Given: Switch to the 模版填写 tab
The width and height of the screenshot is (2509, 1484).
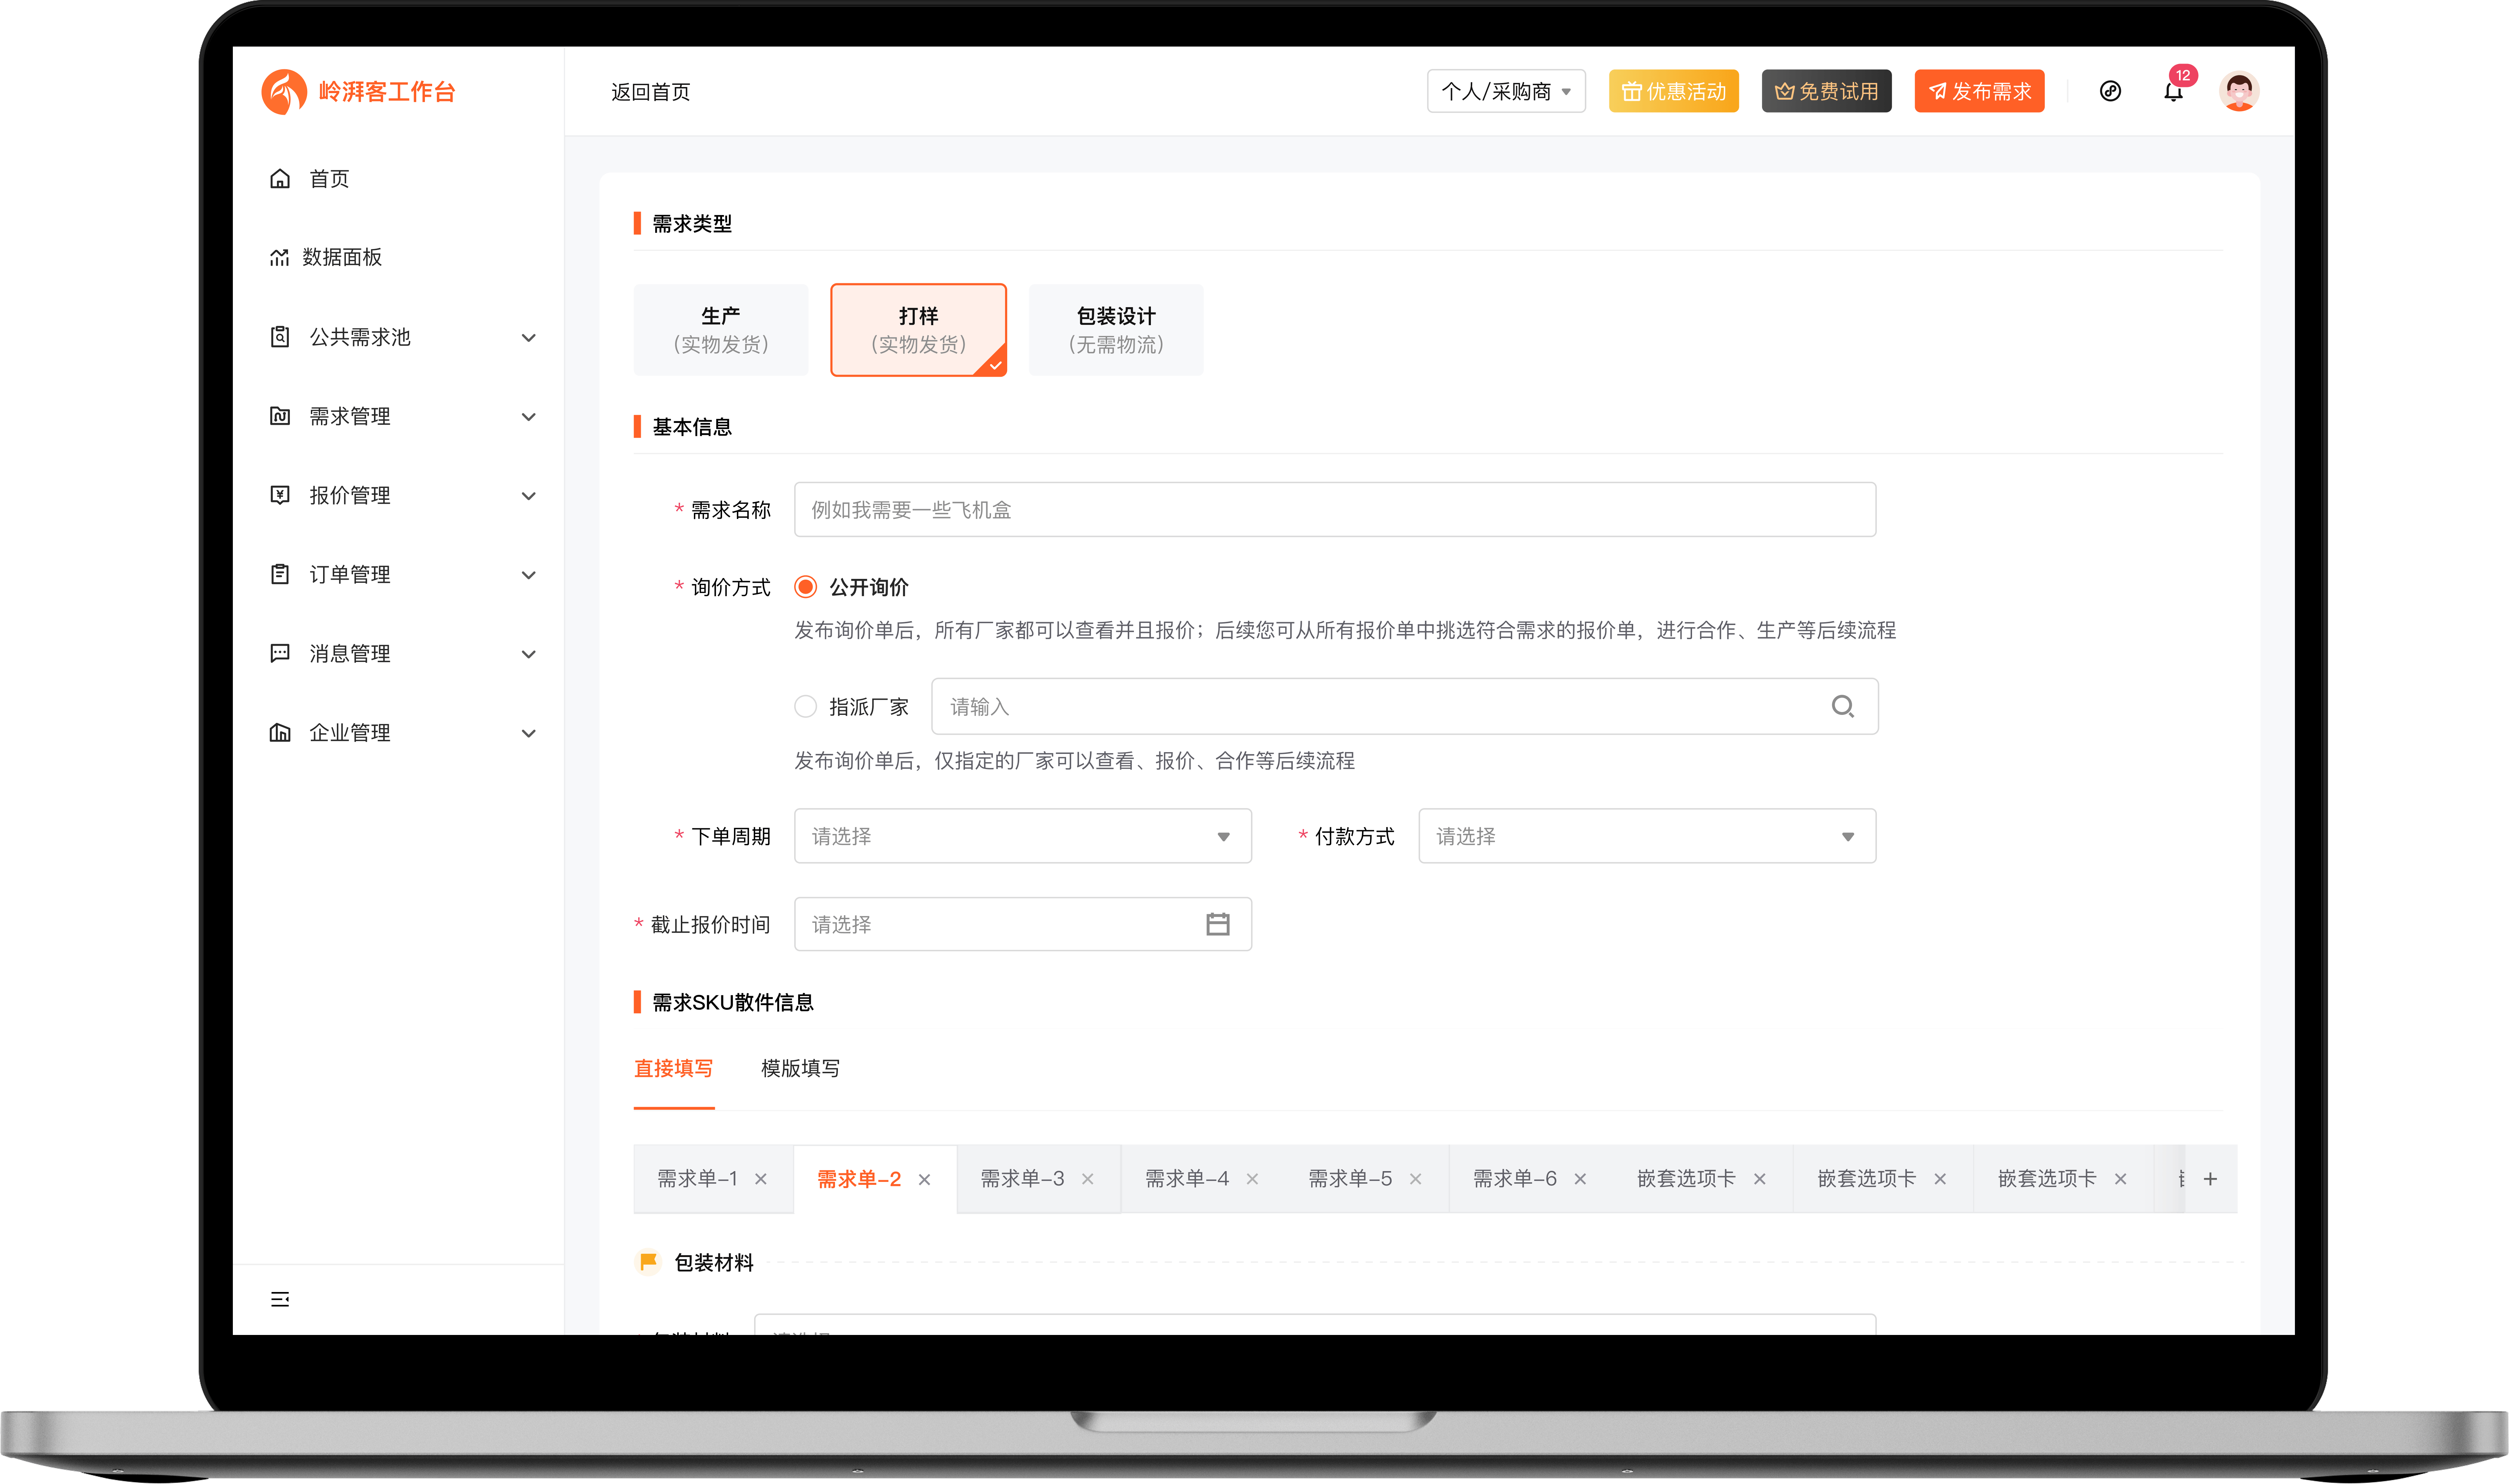Looking at the screenshot, I should coord(800,1068).
